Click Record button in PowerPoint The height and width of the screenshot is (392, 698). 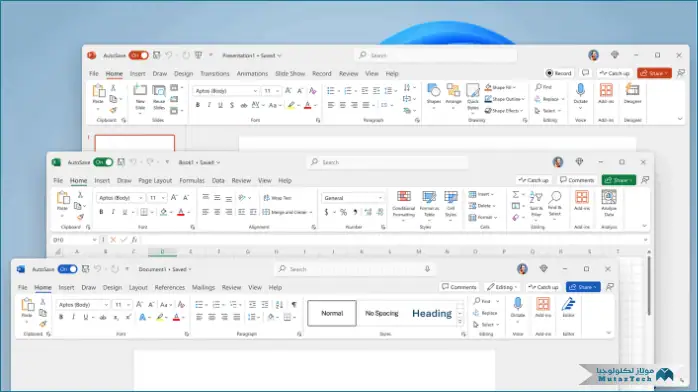click(558, 73)
